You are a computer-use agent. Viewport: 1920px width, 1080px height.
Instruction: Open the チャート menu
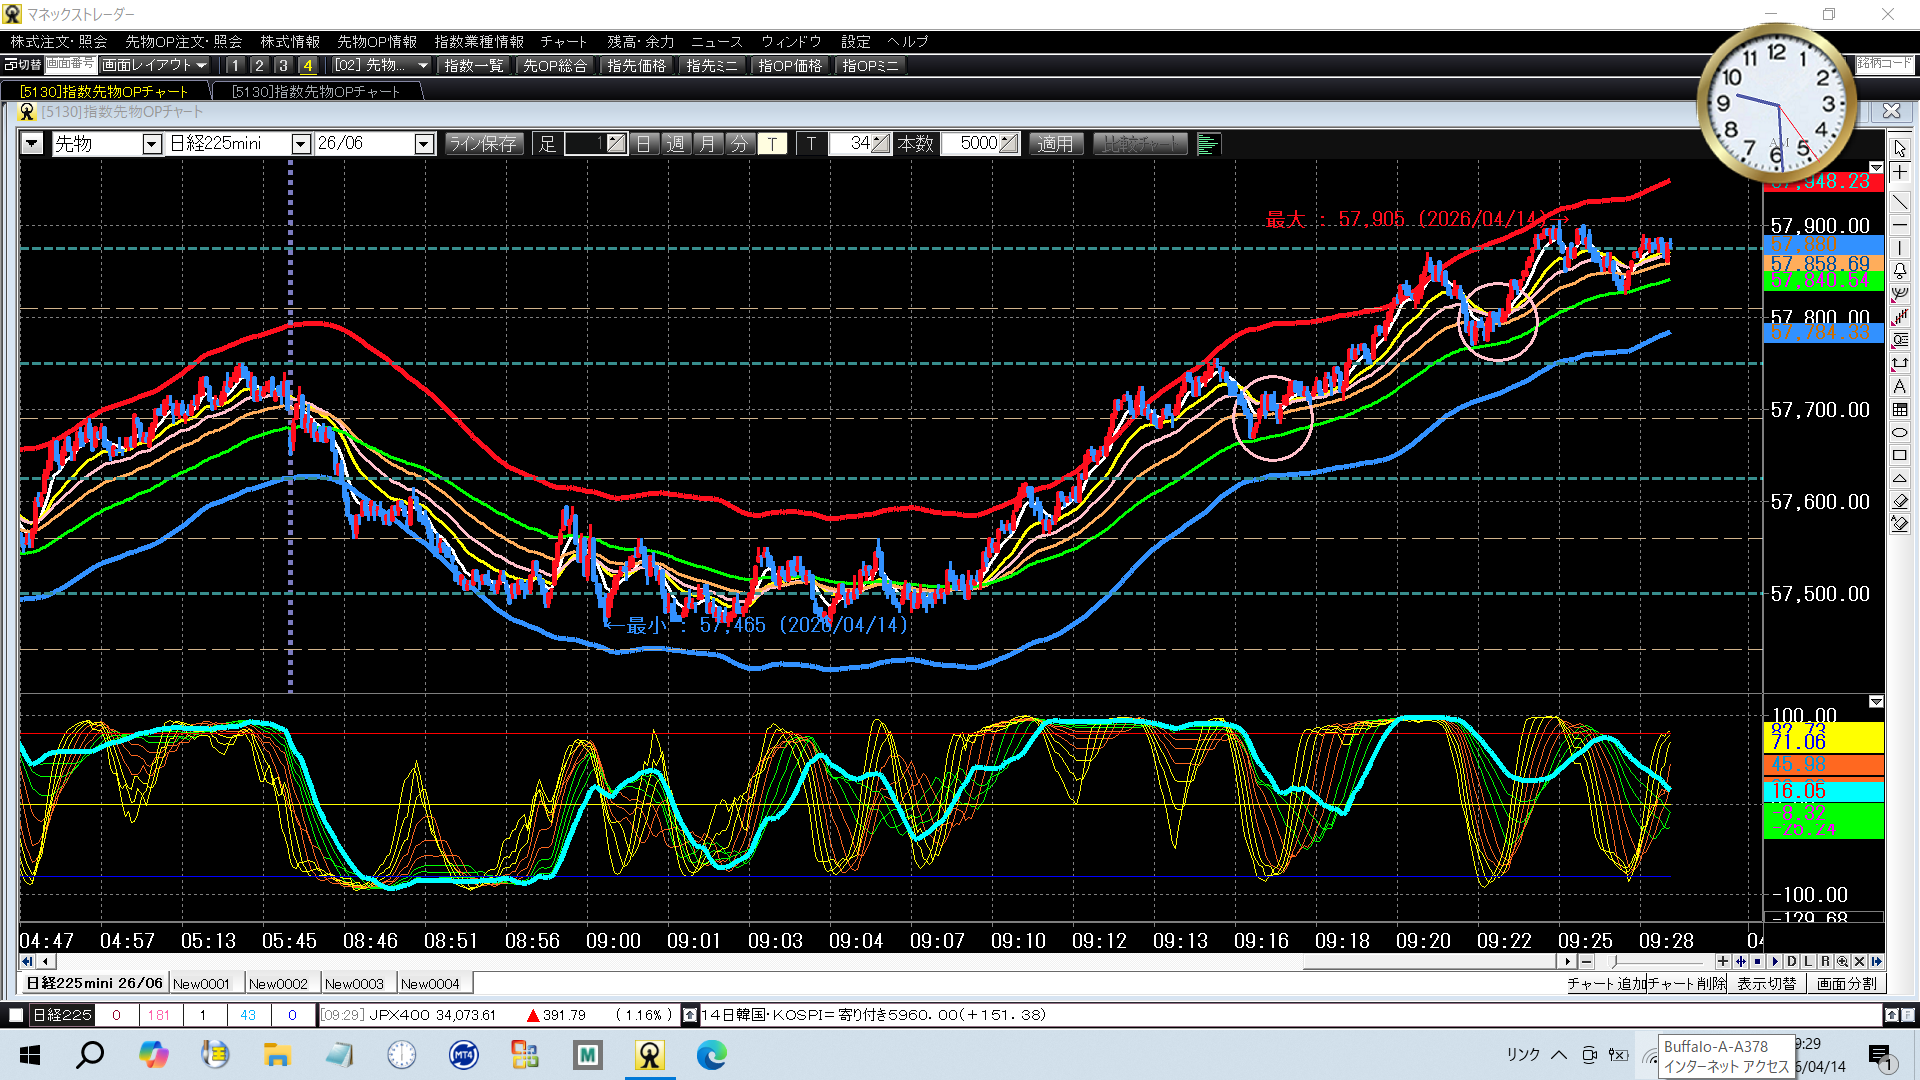[563, 41]
